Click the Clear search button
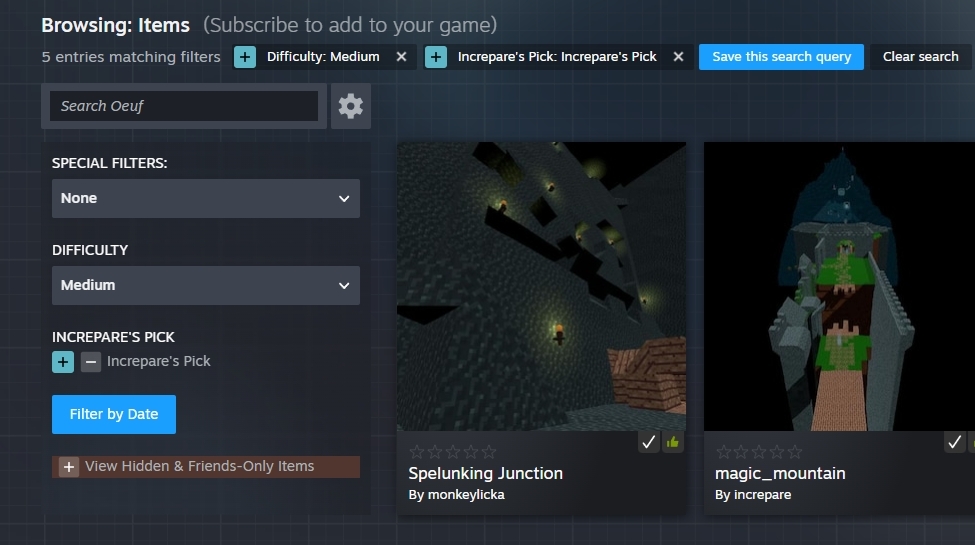 [920, 57]
